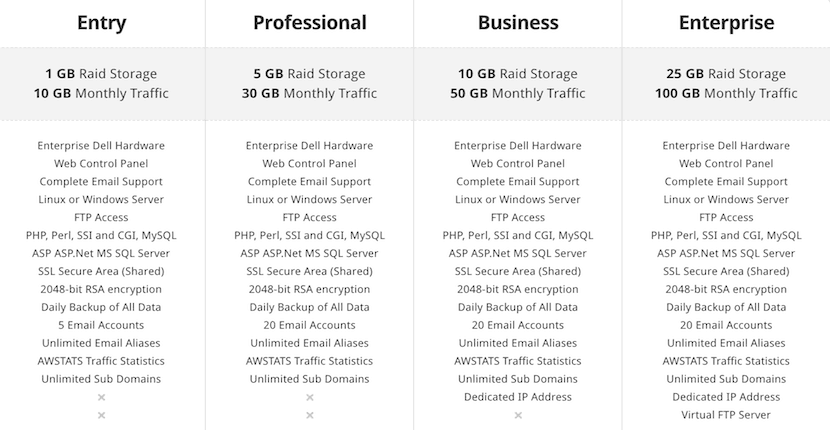This screenshot has width=830, height=430.
Task: Click the bottom X mark in Professional column
Action: pos(310,415)
